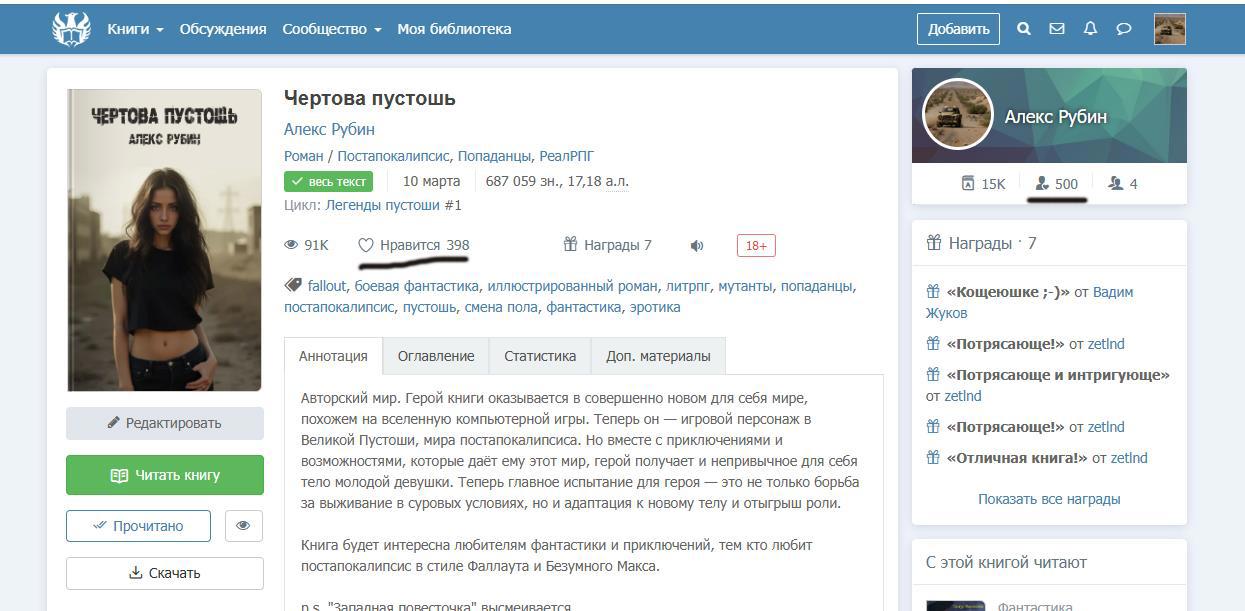The image size is (1245, 611).
Task: Open Обсуждения in the top menu
Action: 223,29
